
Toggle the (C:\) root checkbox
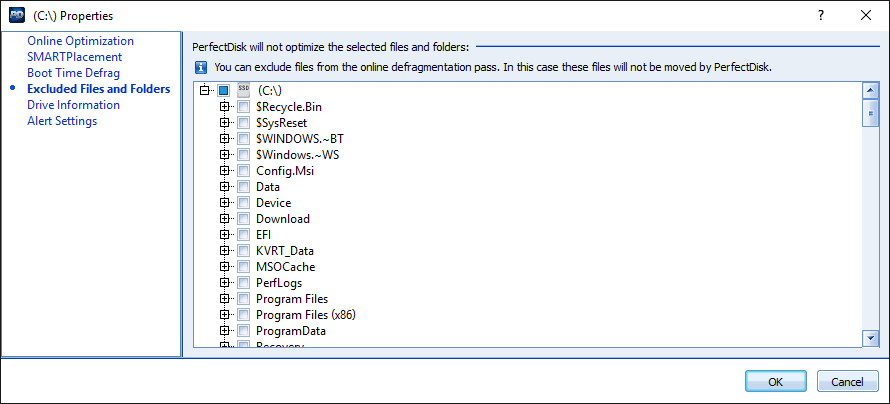tap(224, 91)
